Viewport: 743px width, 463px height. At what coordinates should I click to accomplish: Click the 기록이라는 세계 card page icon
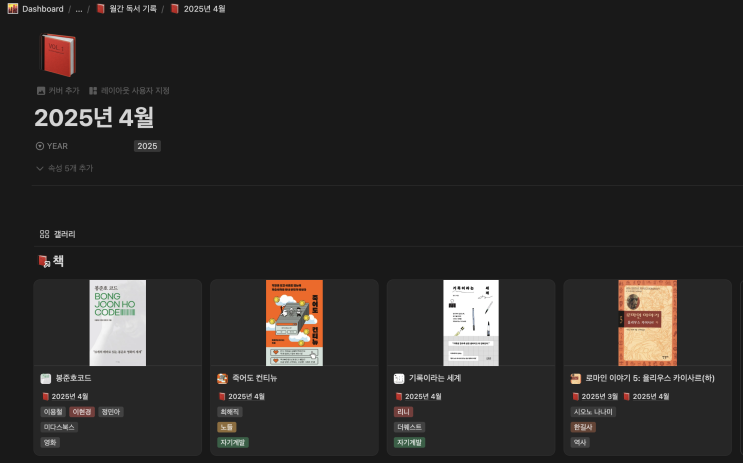coord(399,379)
